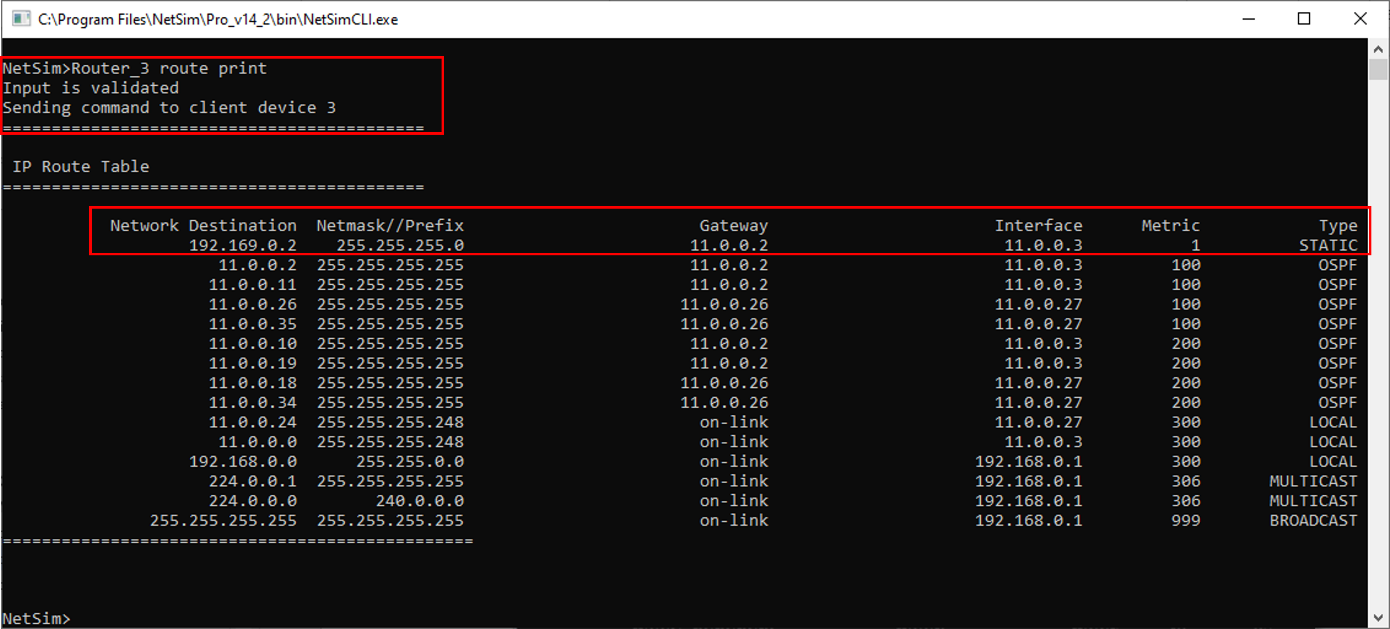Click the 'Gateway' column header
The image size is (1390, 629).
[x=733, y=226]
